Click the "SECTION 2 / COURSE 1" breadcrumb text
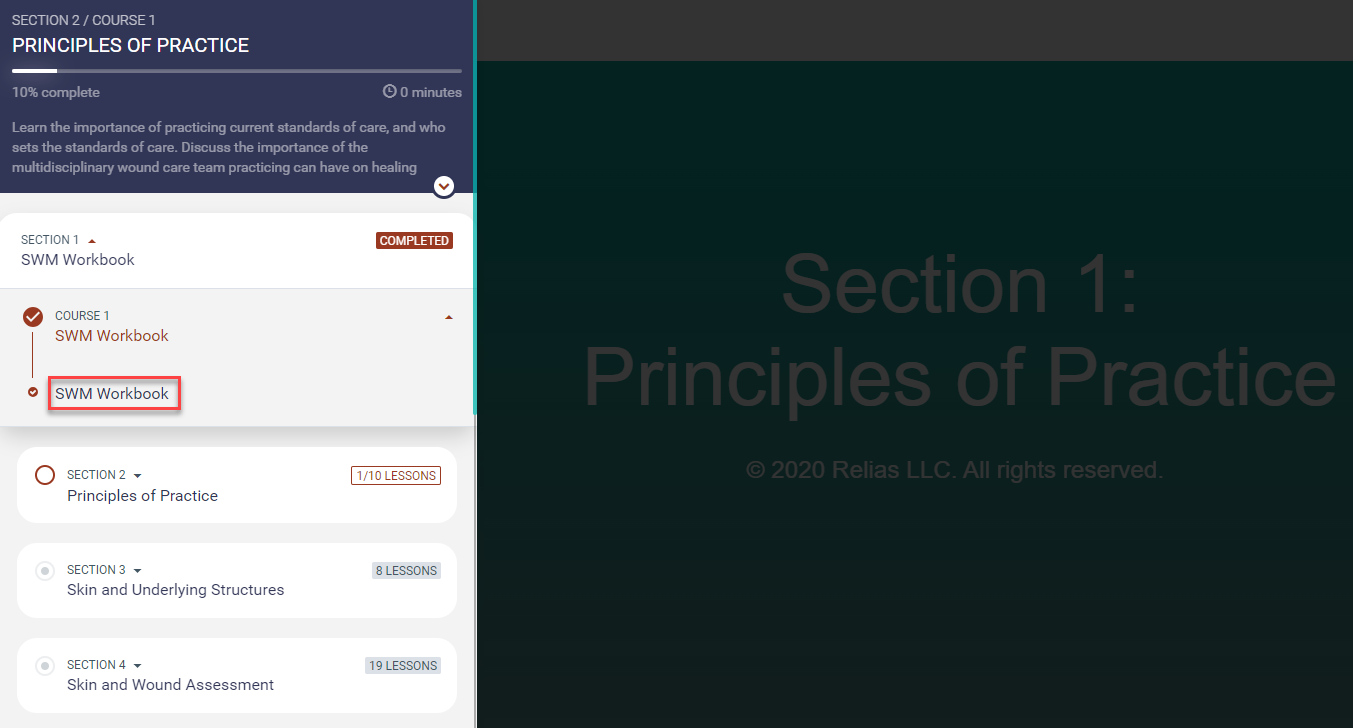This screenshot has height=728, width=1353. (83, 19)
